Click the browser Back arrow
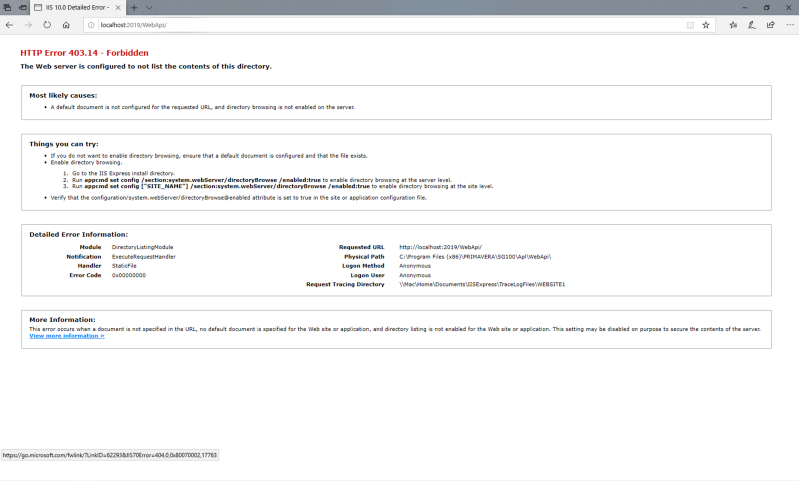Screen dimensions: 799x481 9,25
